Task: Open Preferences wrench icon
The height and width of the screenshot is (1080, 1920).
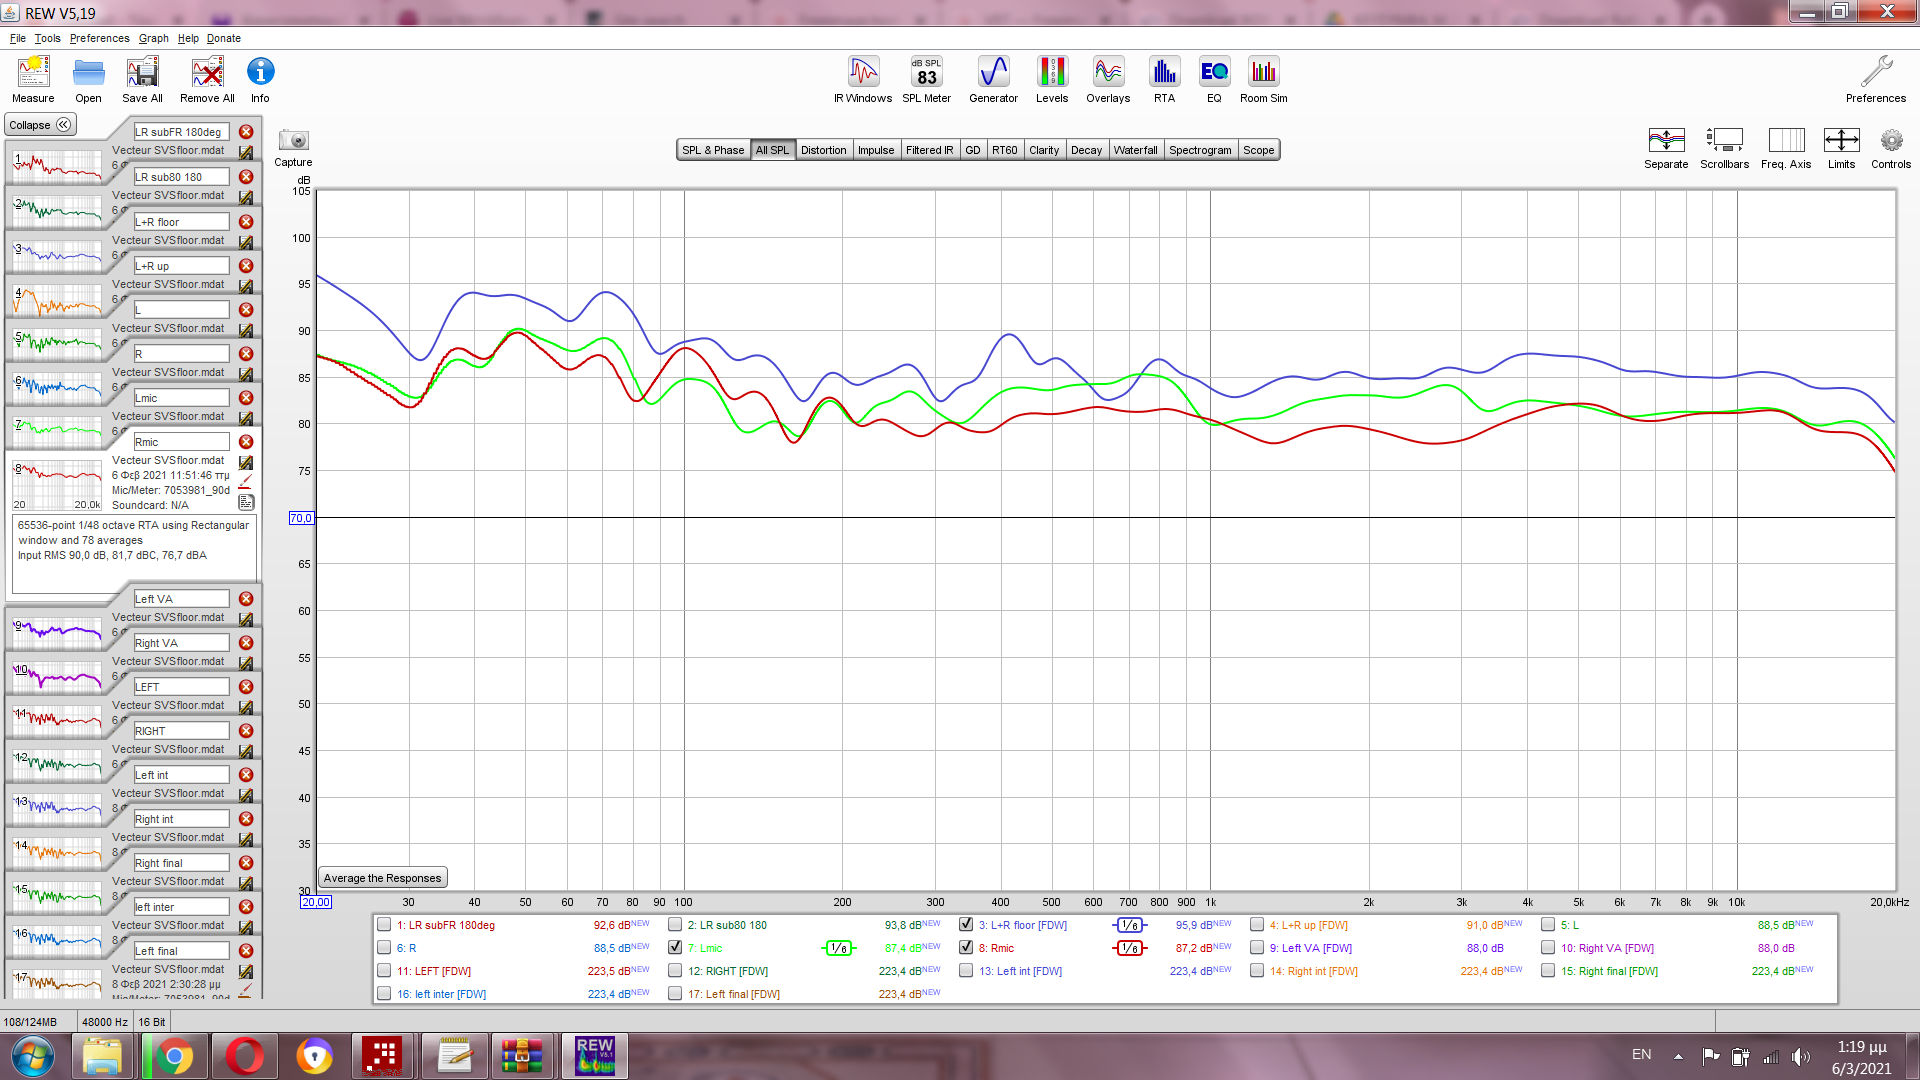Action: click(x=1876, y=79)
